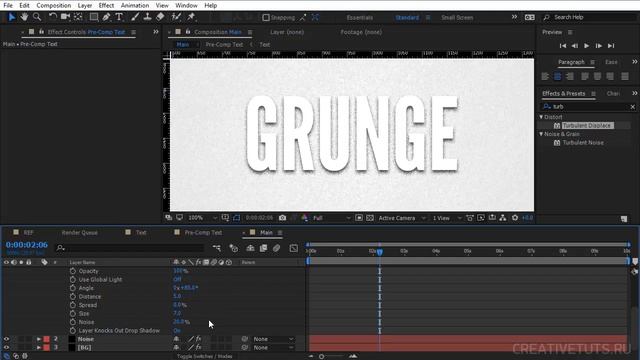Viewport: 640px width, 360px height.
Task: Open the Effect menu
Action: coord(106,5)
